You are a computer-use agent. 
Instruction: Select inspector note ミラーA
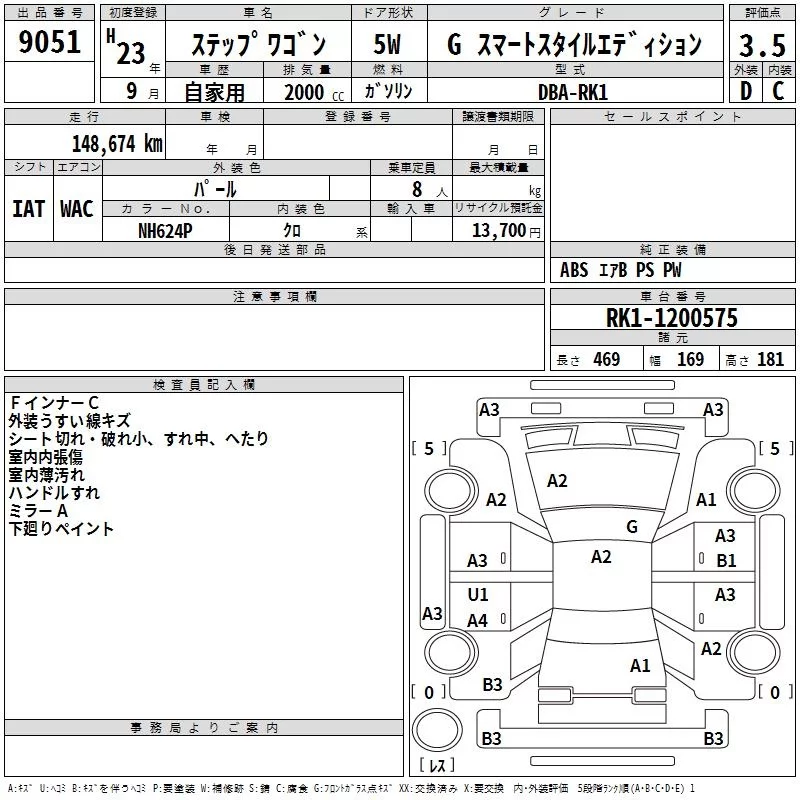[38, 511]
